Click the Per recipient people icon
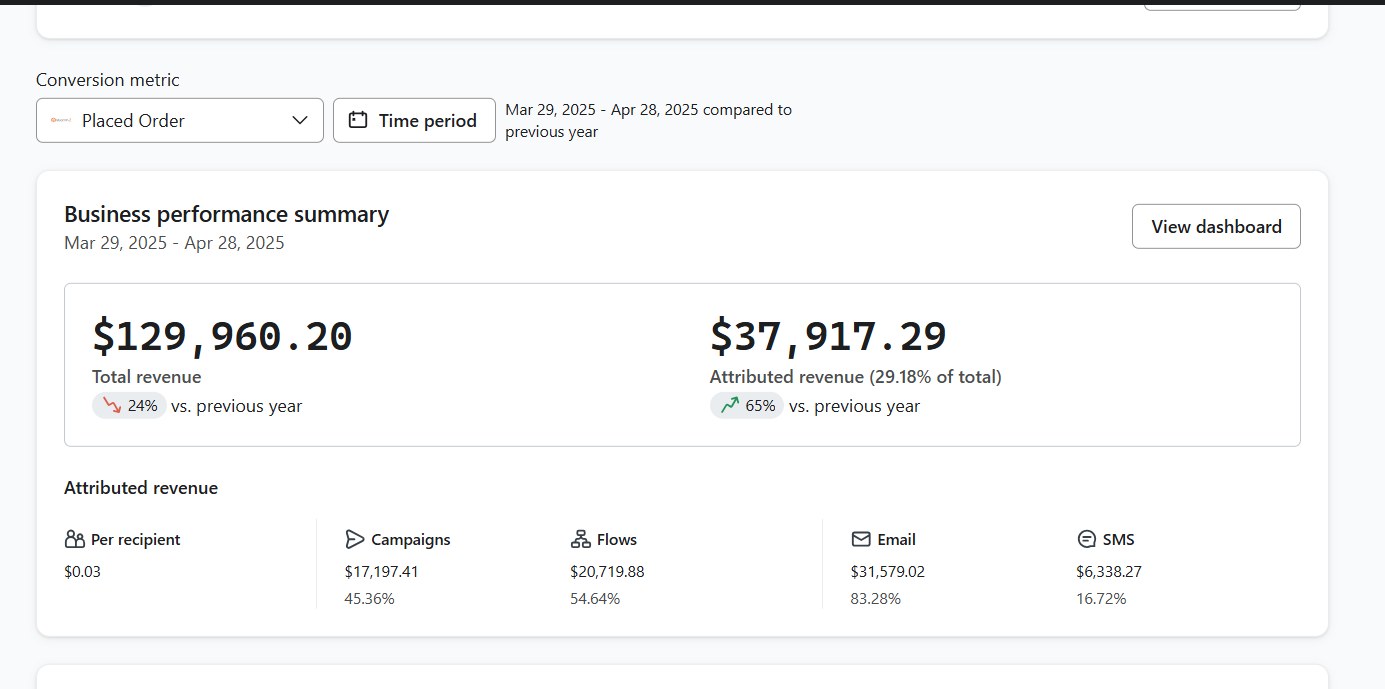1385x689 pixels. (75, 540)
